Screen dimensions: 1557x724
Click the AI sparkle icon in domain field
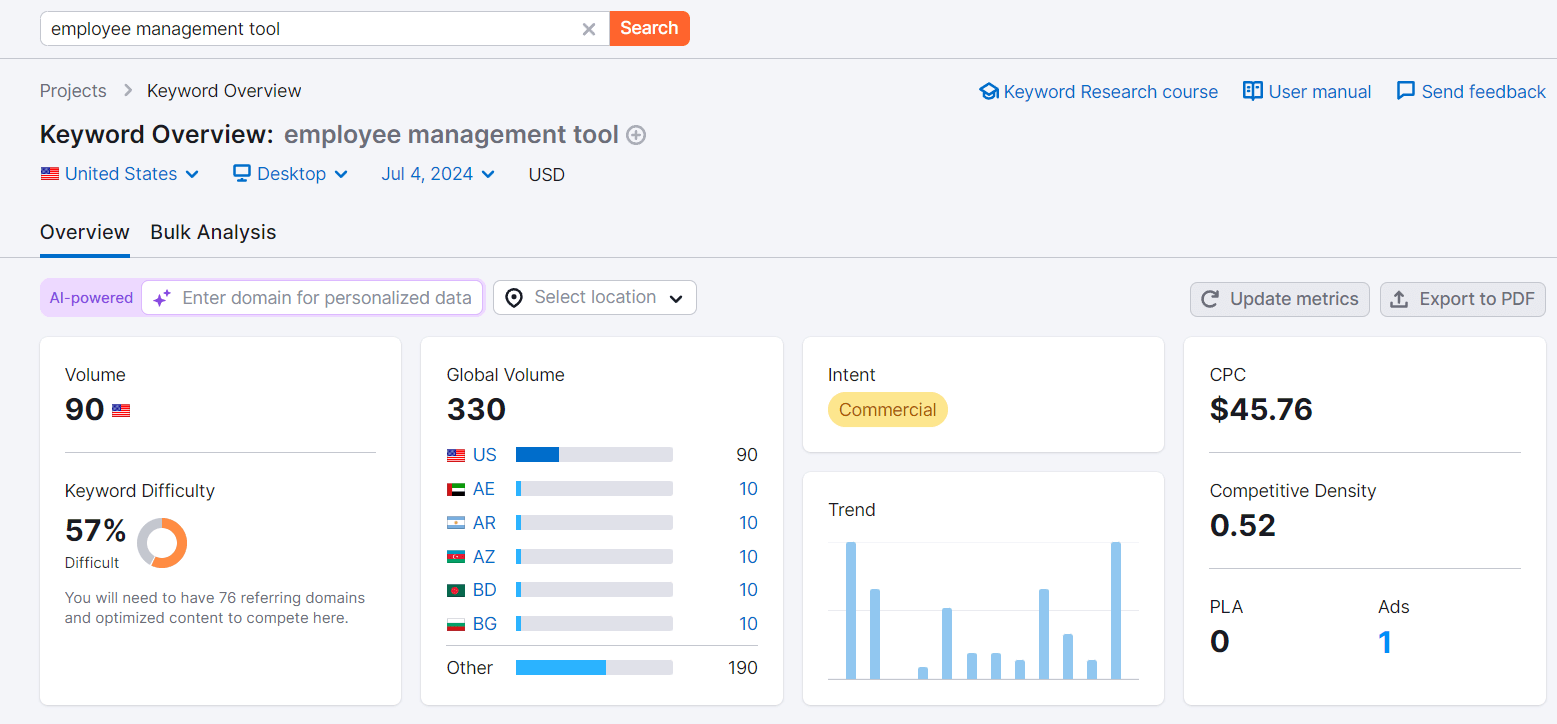click(x=162, y=298)
